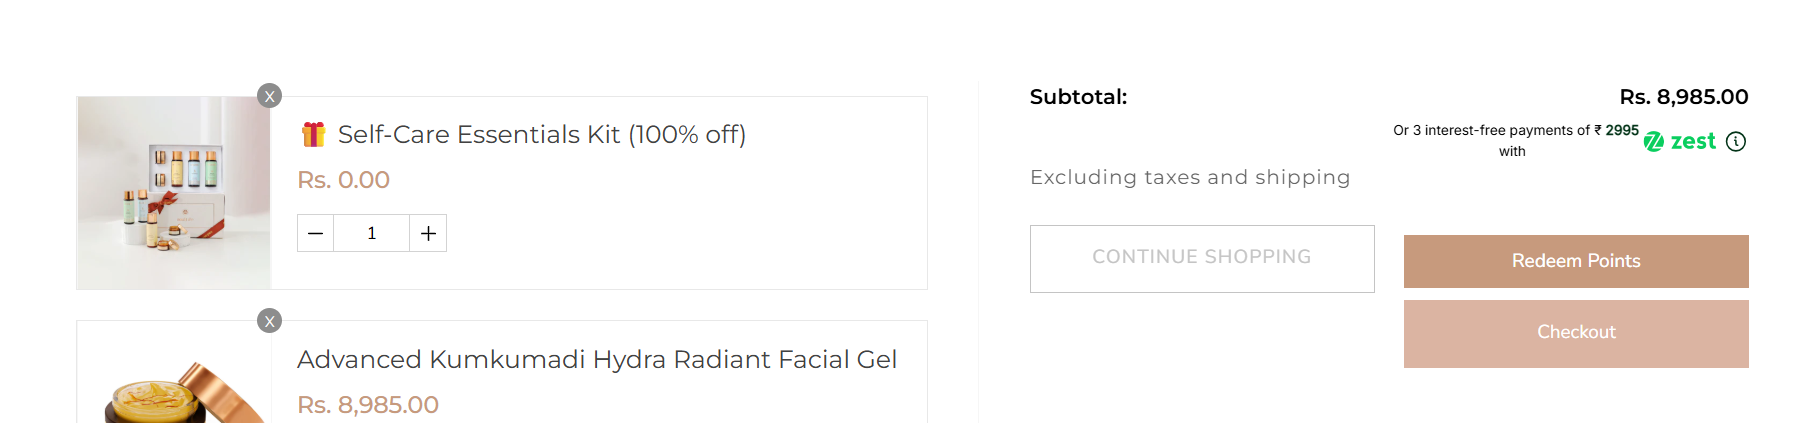
Task: Click the Zest info icon
Action: [1736, 142]
